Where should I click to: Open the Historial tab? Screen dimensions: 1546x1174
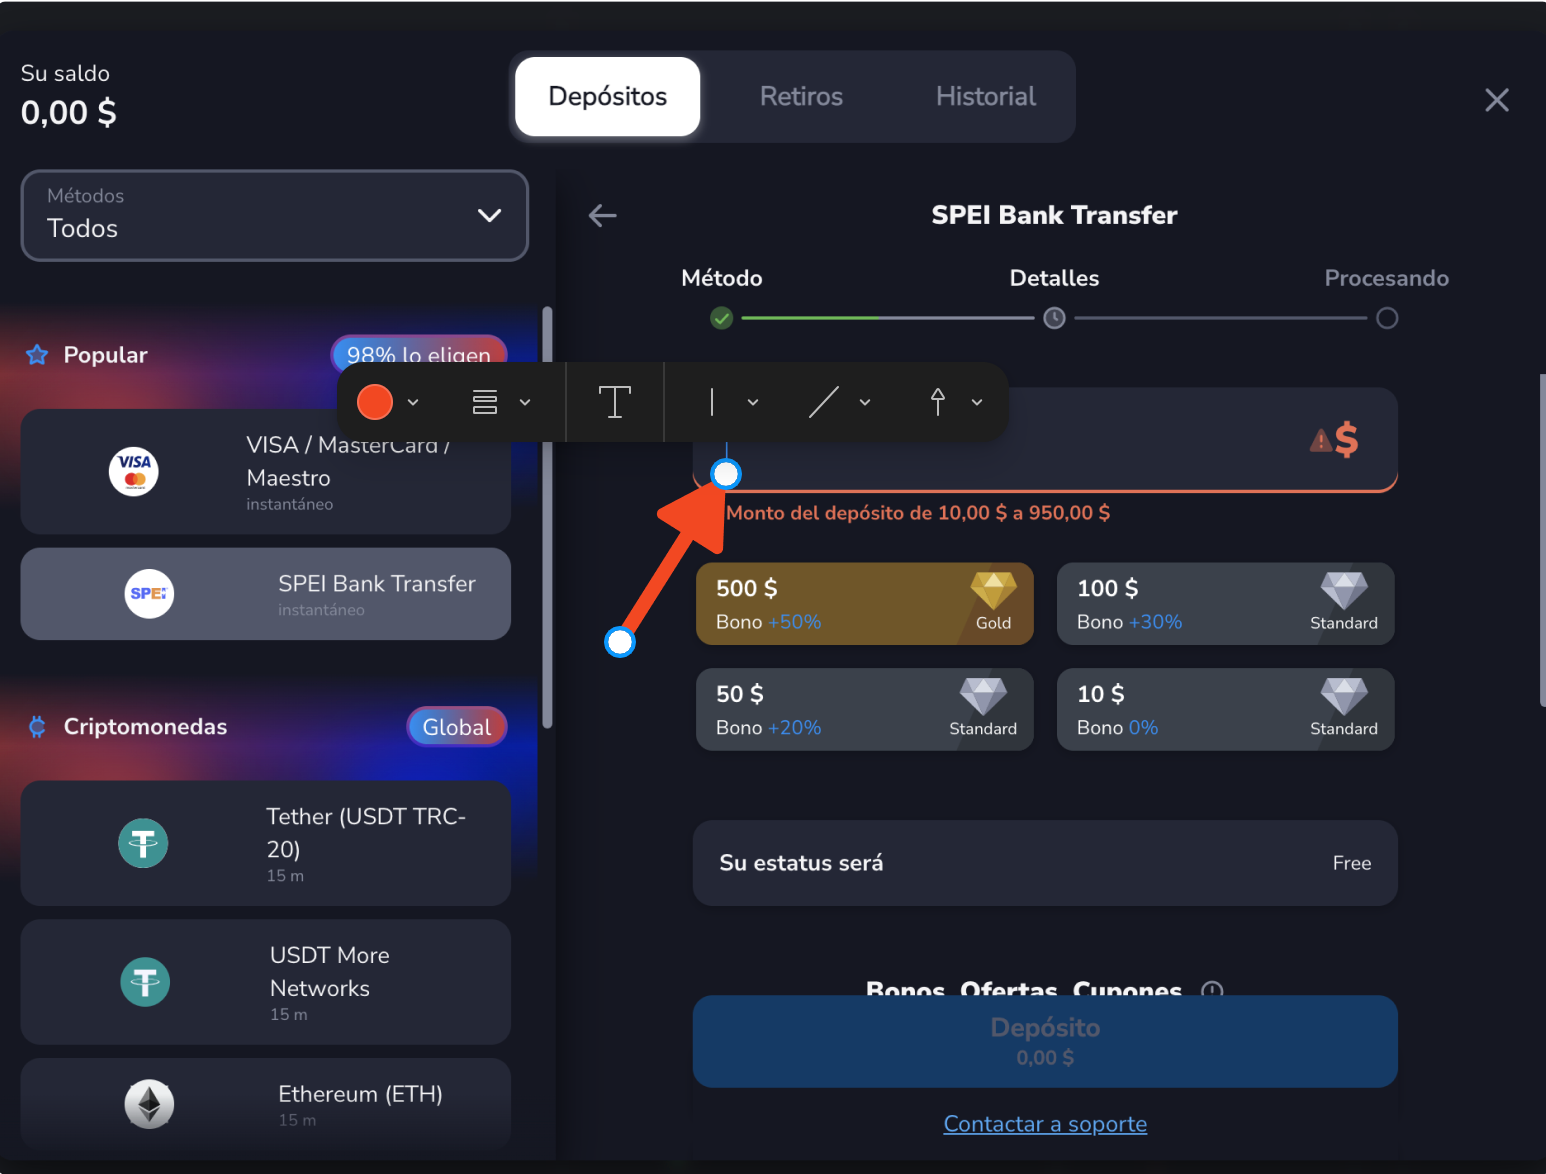(x=985, y=96)
